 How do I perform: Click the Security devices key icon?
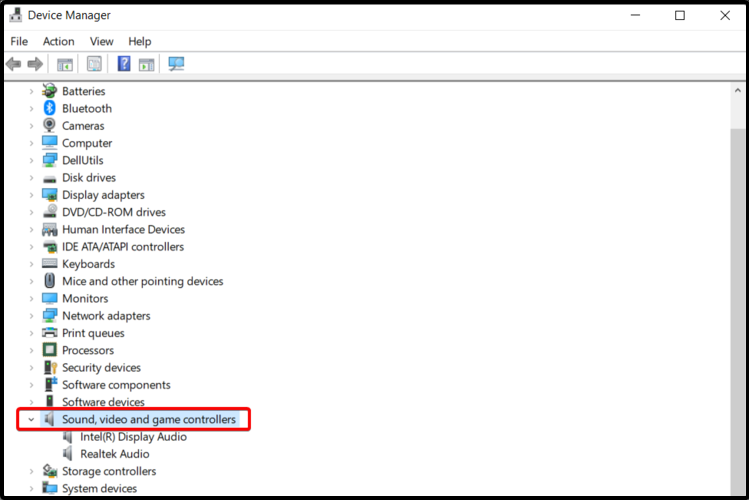[50, 367]
